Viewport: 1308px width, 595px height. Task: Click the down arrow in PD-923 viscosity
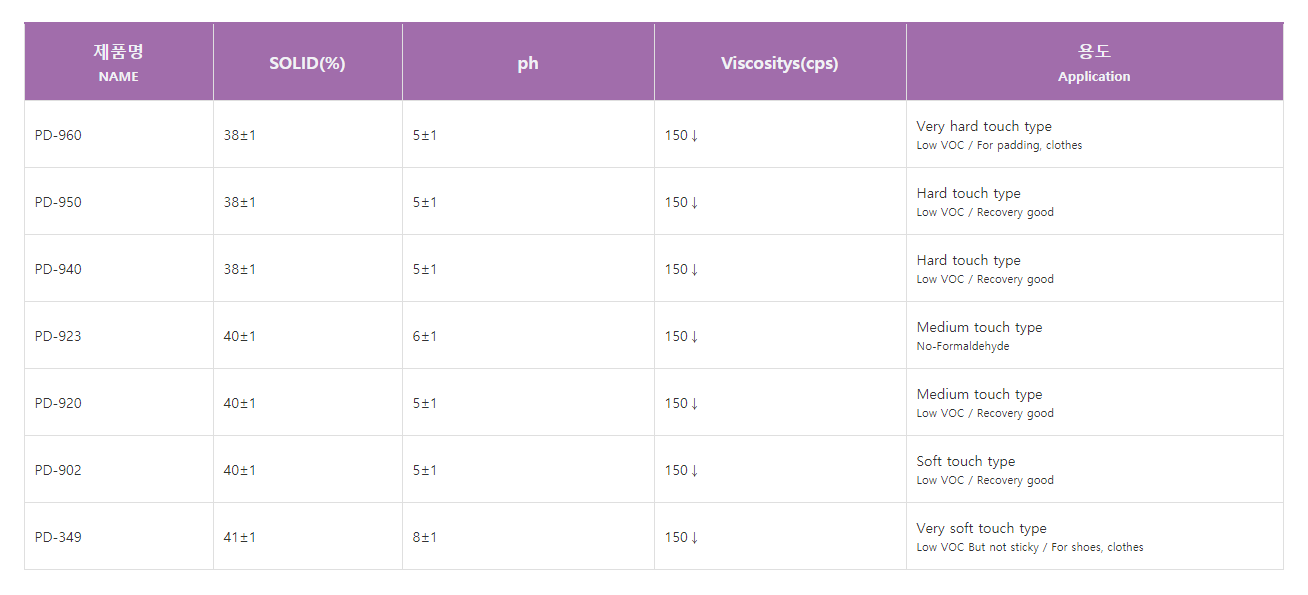694,337
